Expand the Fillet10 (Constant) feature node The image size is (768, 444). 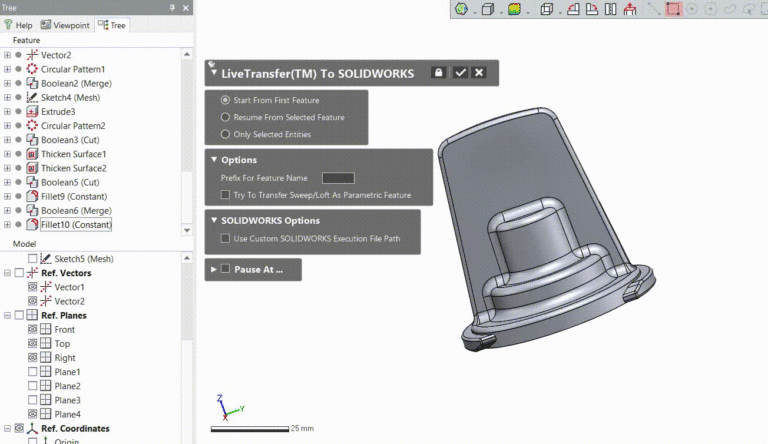[x=7, y=224]
